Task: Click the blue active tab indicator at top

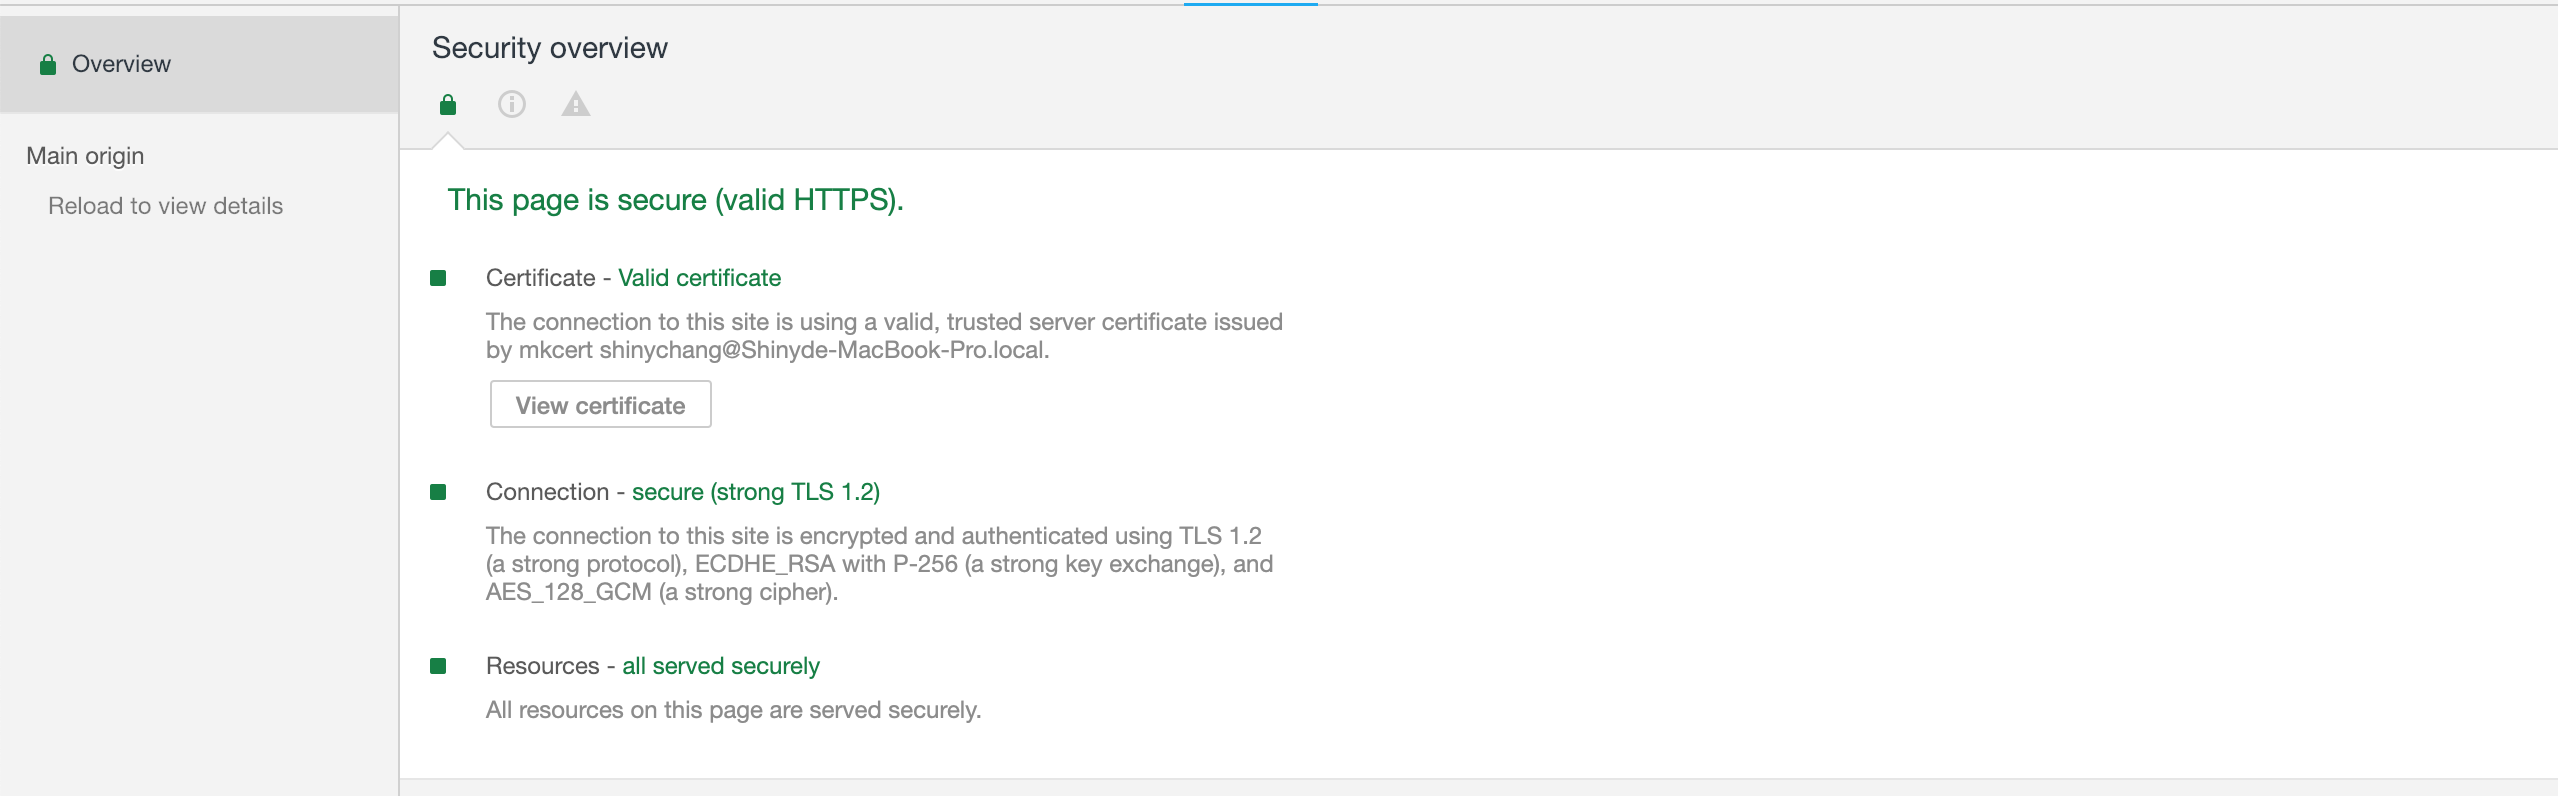Action: pyautogui.click(x=1250, y=4)
